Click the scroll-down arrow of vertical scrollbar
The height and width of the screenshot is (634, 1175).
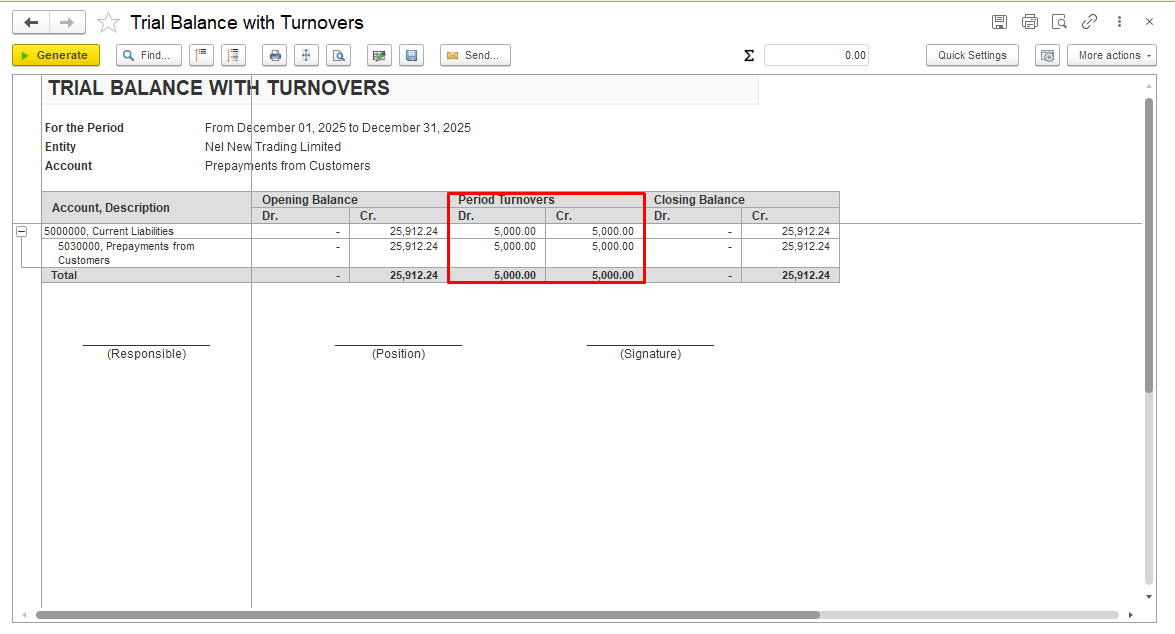tap(1149, 597)
